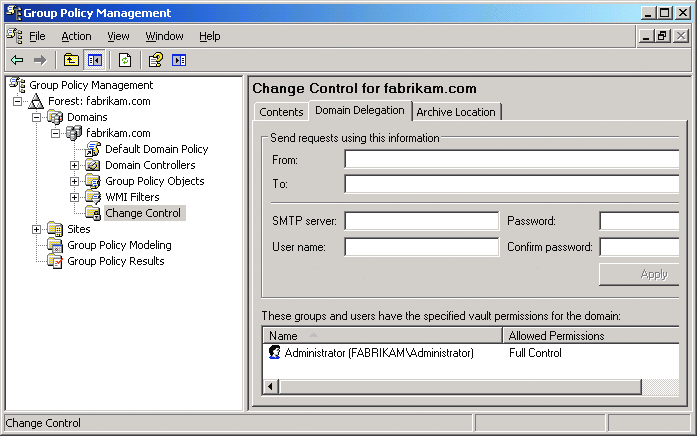Viewport: 697px width, 436px height.
Task: Click the MMC icon beside File menu
Action: click(14, 36)
